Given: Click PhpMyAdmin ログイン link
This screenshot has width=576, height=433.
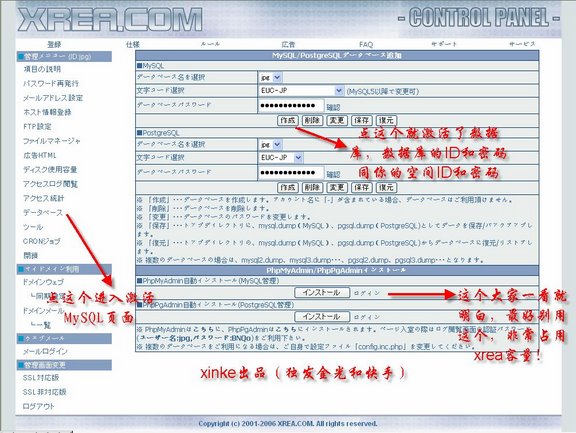Looking at the screenshot, I should (x=366, y=293).
